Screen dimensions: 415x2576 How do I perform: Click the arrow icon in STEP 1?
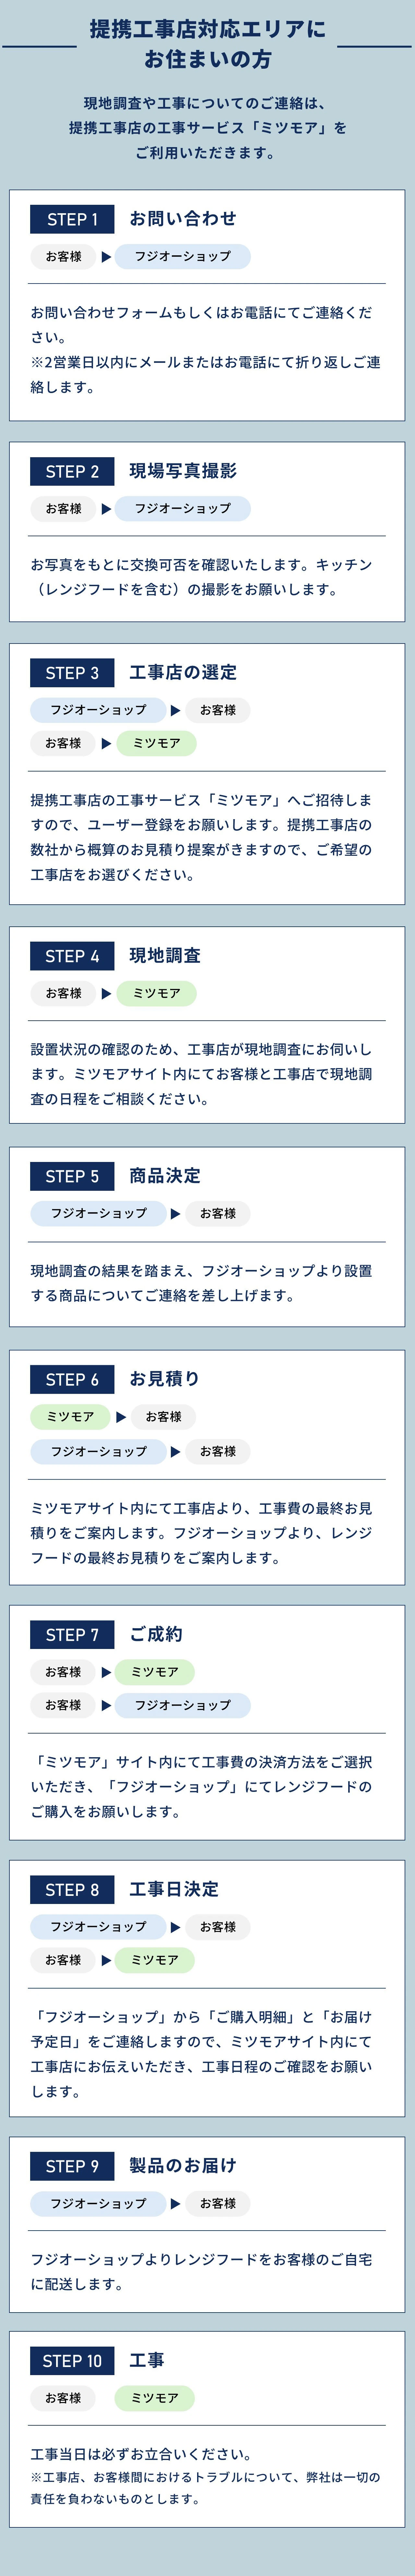pos(106,257)
